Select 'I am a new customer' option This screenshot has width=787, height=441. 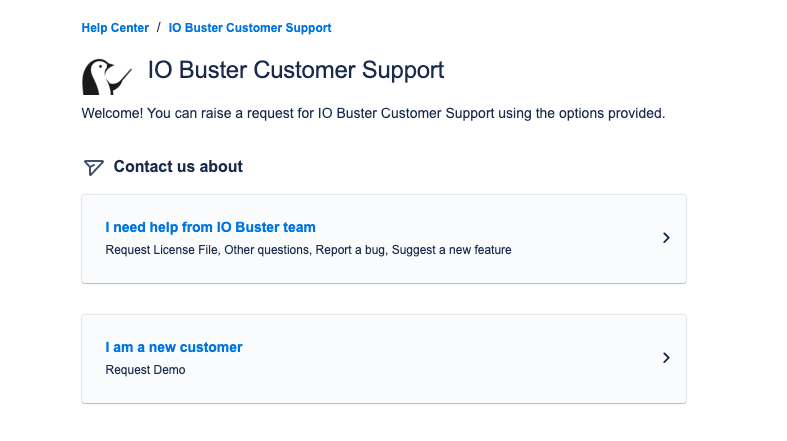[x=174, y=347]
